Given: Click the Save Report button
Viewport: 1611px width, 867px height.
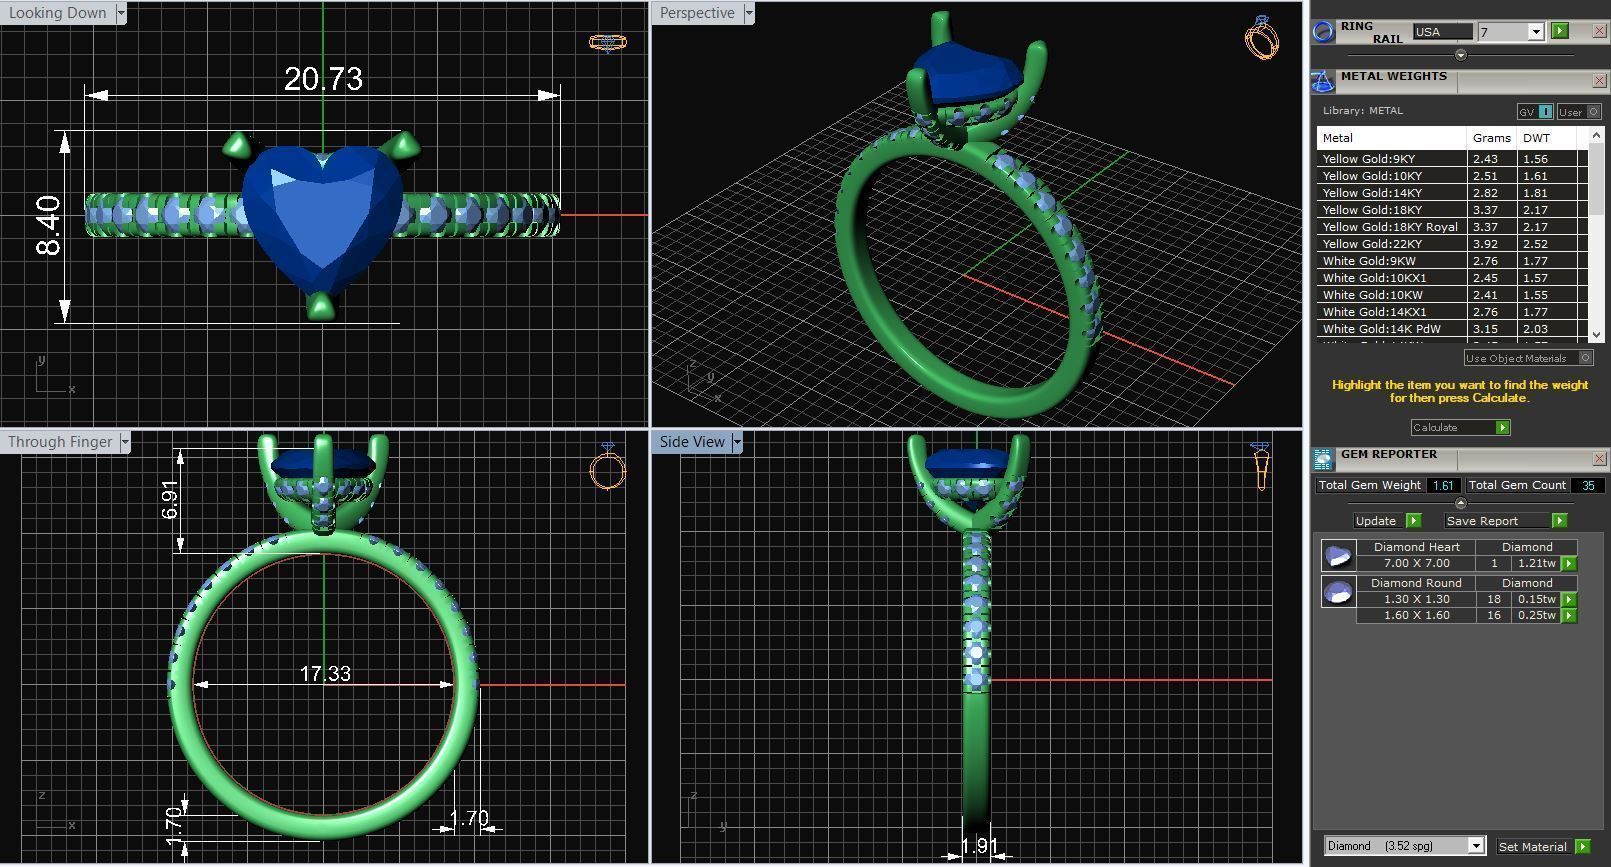Looking at the screenshot, I should tap(1497, 520).
